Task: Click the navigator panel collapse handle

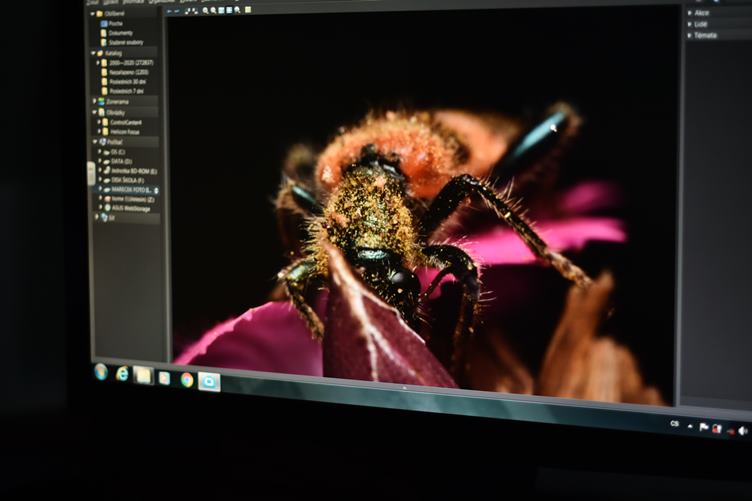Action: click(91, 173)
